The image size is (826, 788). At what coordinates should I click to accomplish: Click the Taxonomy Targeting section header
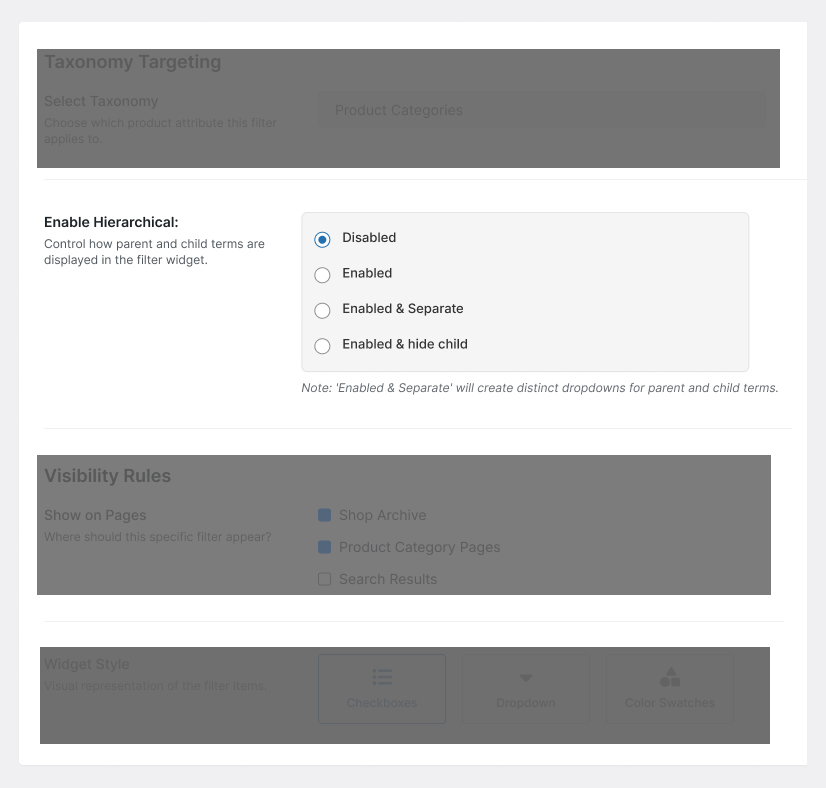[132, 61]
